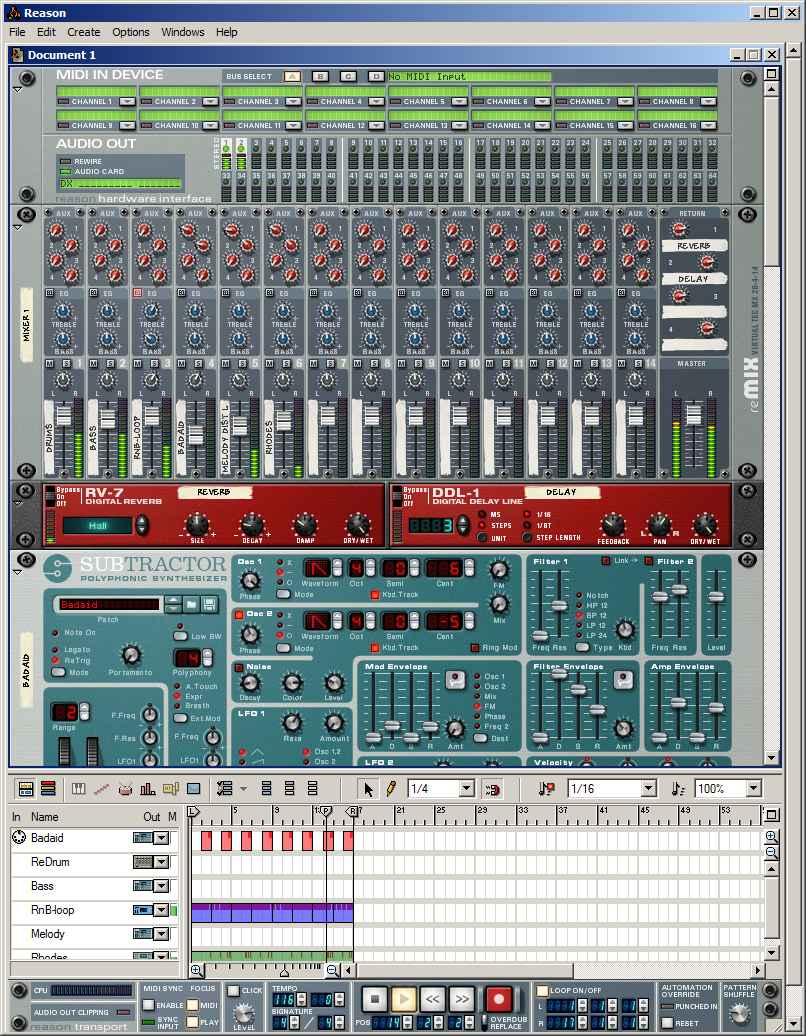Open the Options menu
Viewport: 806px width, 1036px height.
coord(131,32)
